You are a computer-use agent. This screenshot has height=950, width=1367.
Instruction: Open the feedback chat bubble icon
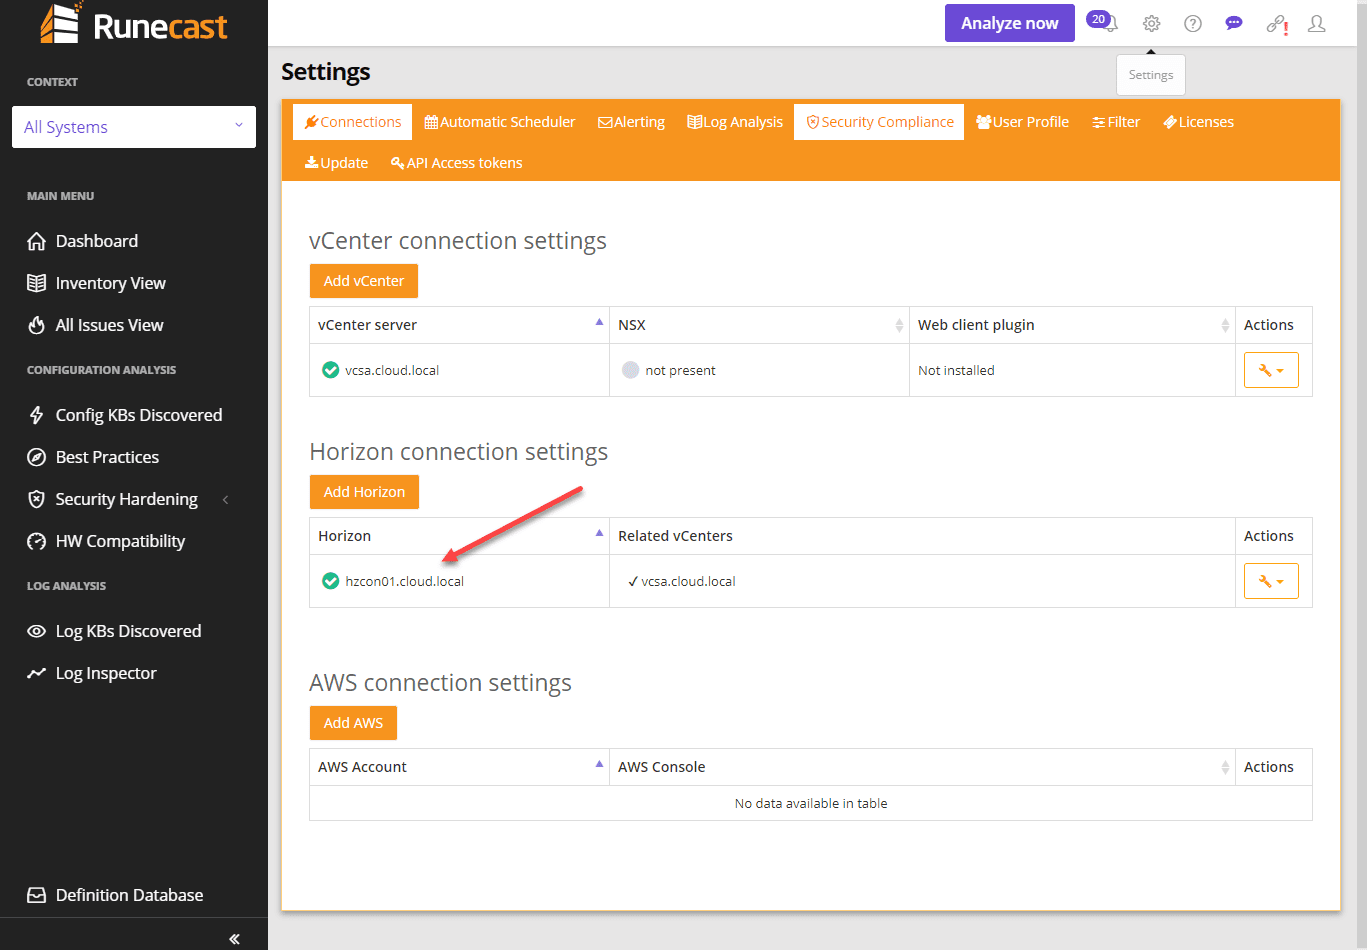1234,23
